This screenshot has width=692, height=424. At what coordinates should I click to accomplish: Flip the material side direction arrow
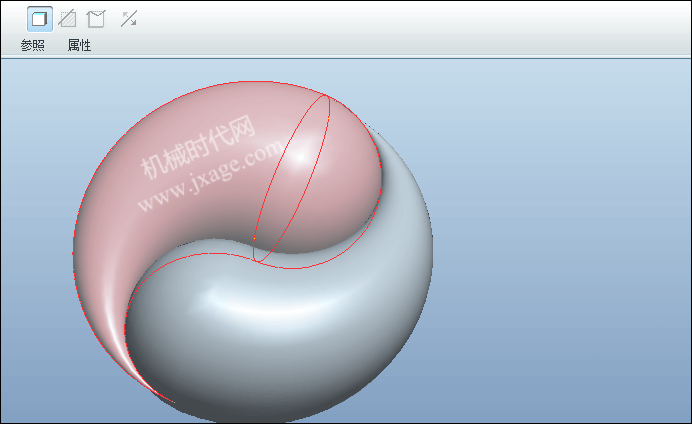click(x=129, y=19)
